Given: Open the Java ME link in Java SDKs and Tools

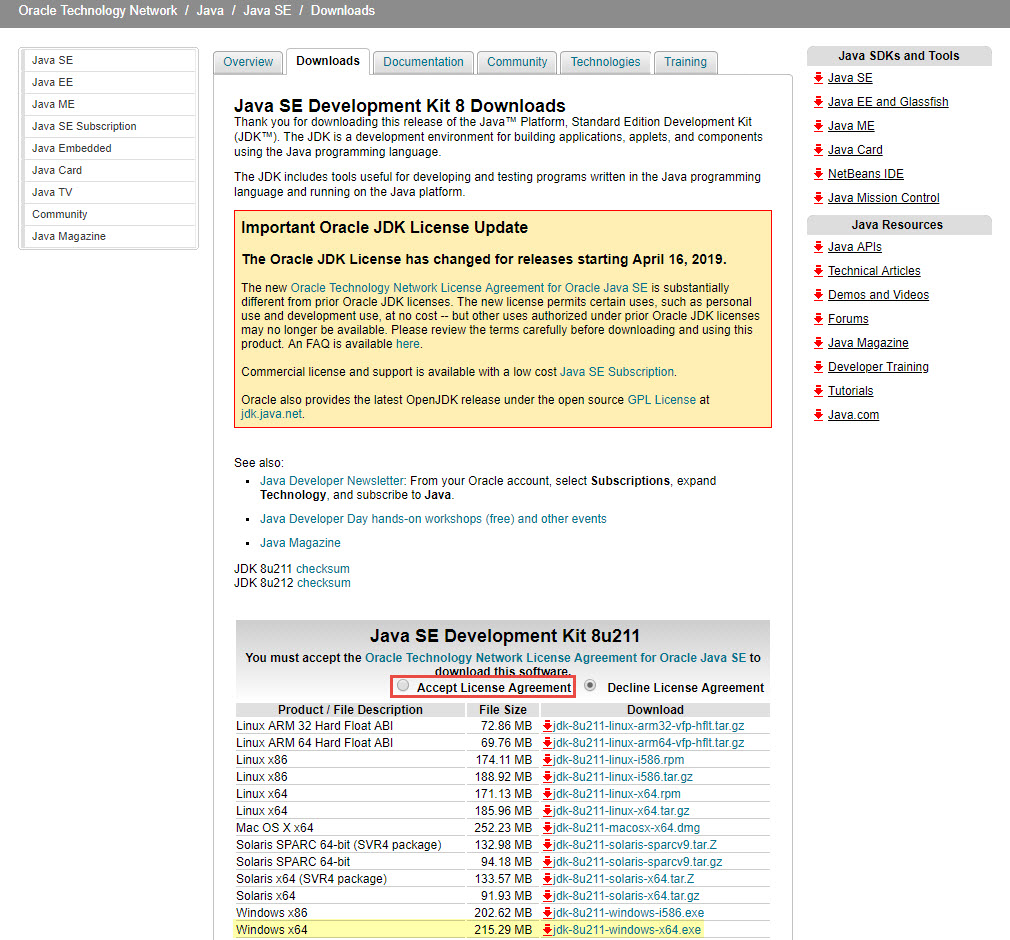Looking at the screenshot, I should tap(851, 126).
